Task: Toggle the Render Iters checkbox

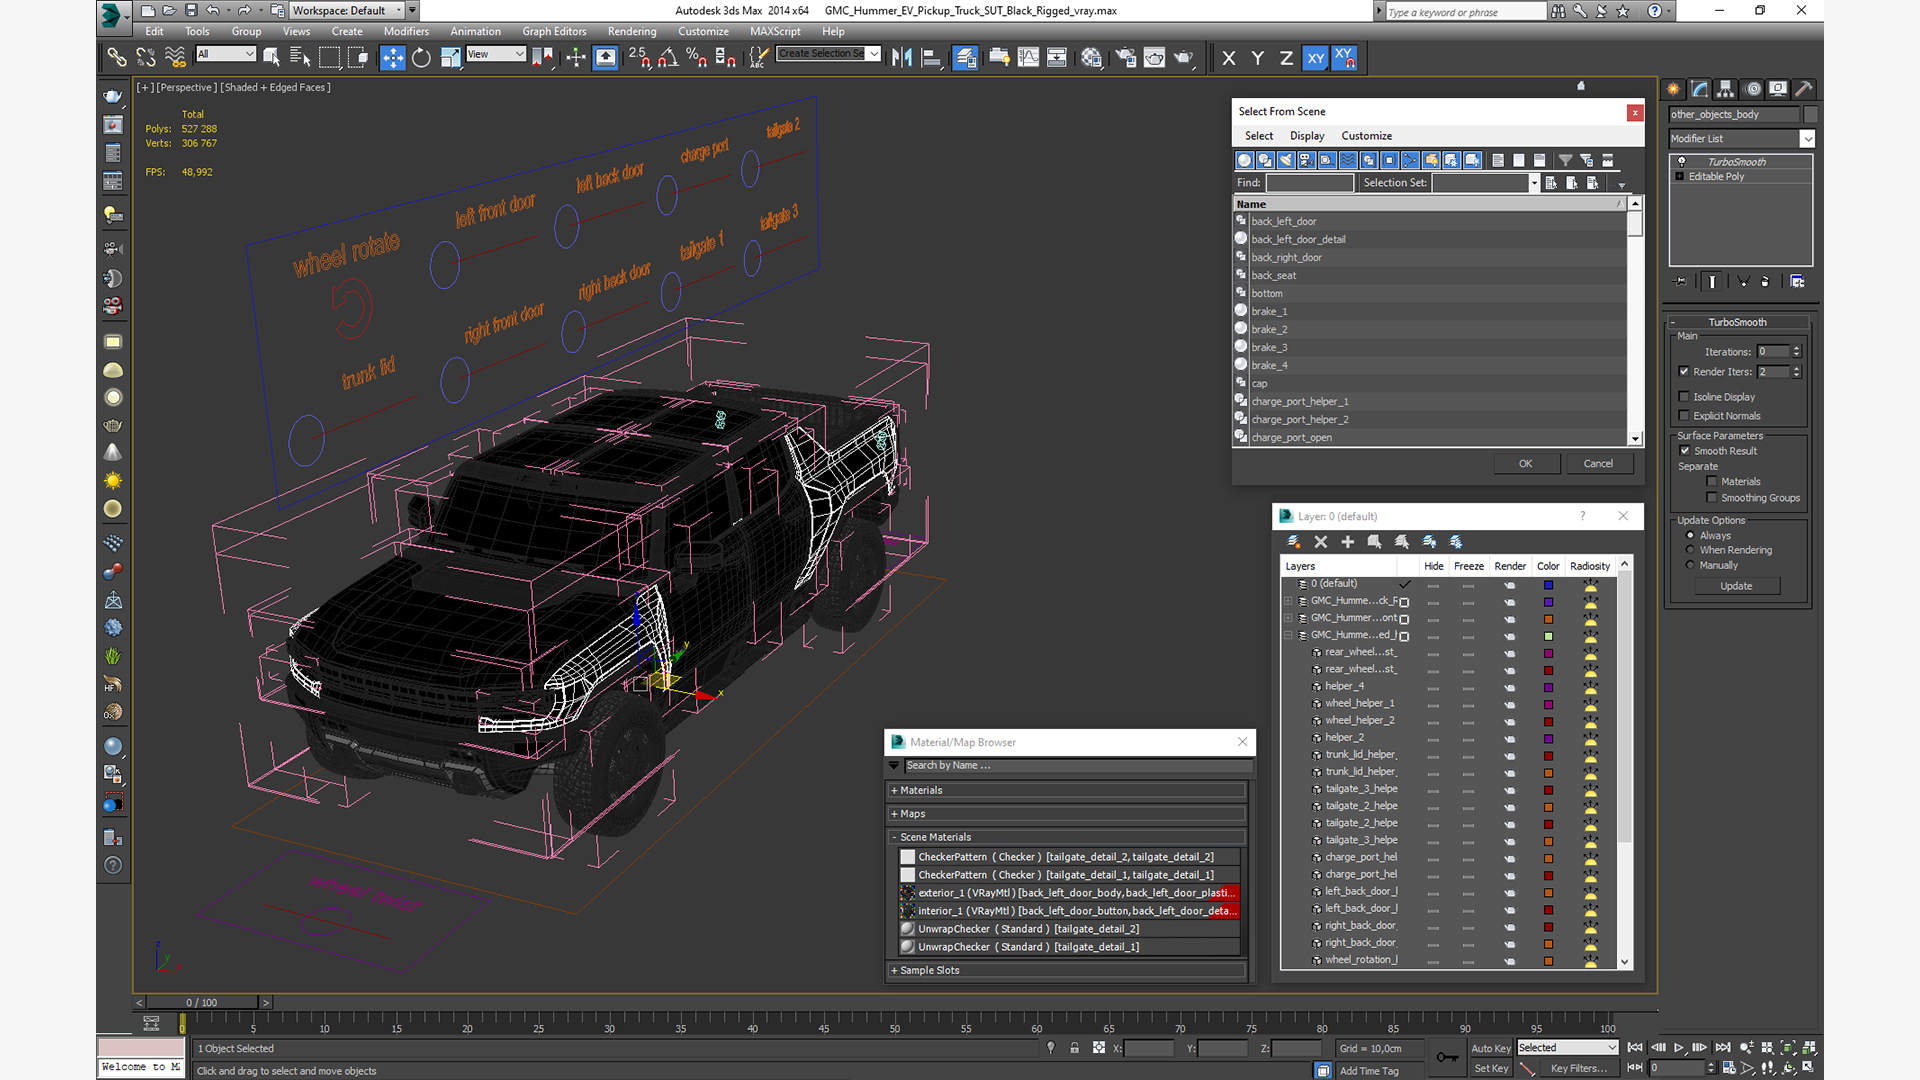Action: click(x=1684, y=371)
